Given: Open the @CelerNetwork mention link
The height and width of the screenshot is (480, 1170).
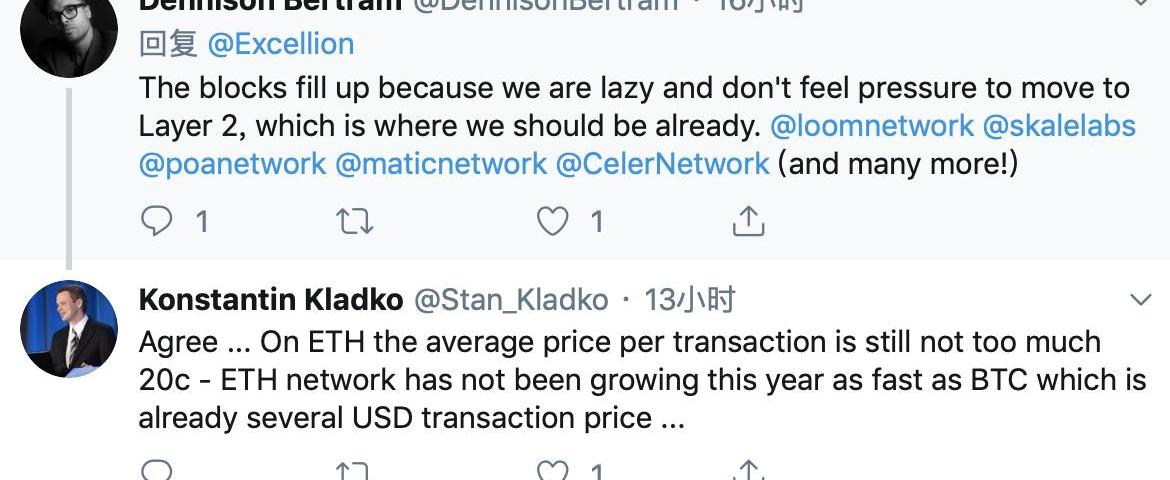Looking at the screenshot, I should 662,163.
